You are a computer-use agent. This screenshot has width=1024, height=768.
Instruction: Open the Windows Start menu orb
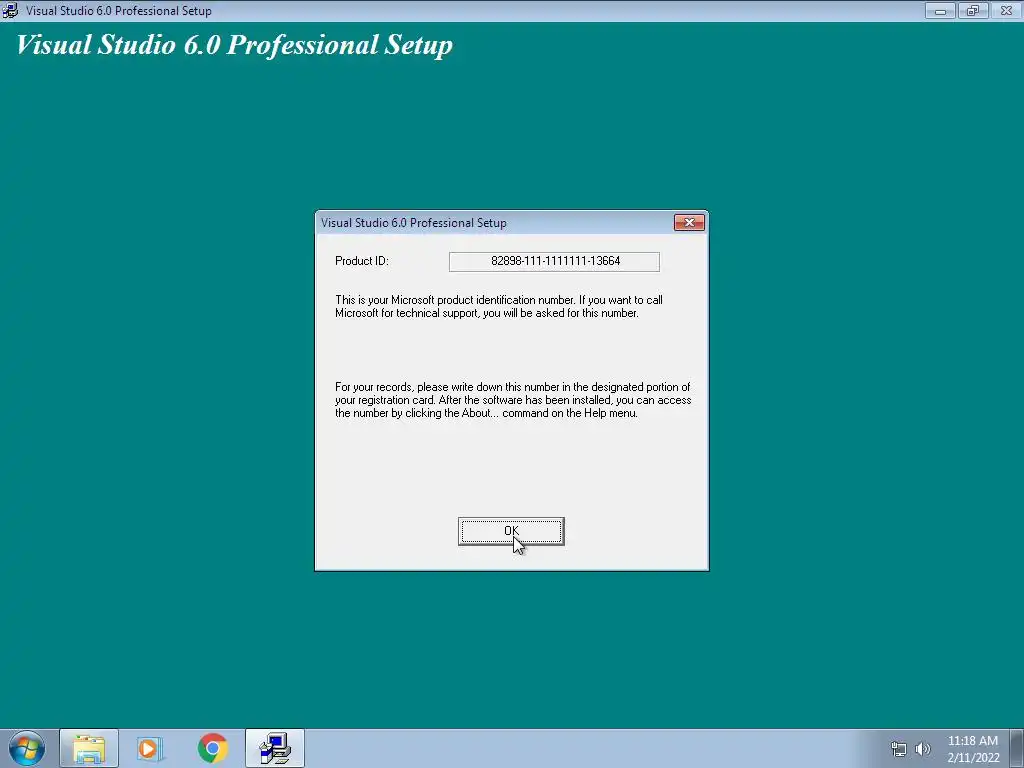27,748
